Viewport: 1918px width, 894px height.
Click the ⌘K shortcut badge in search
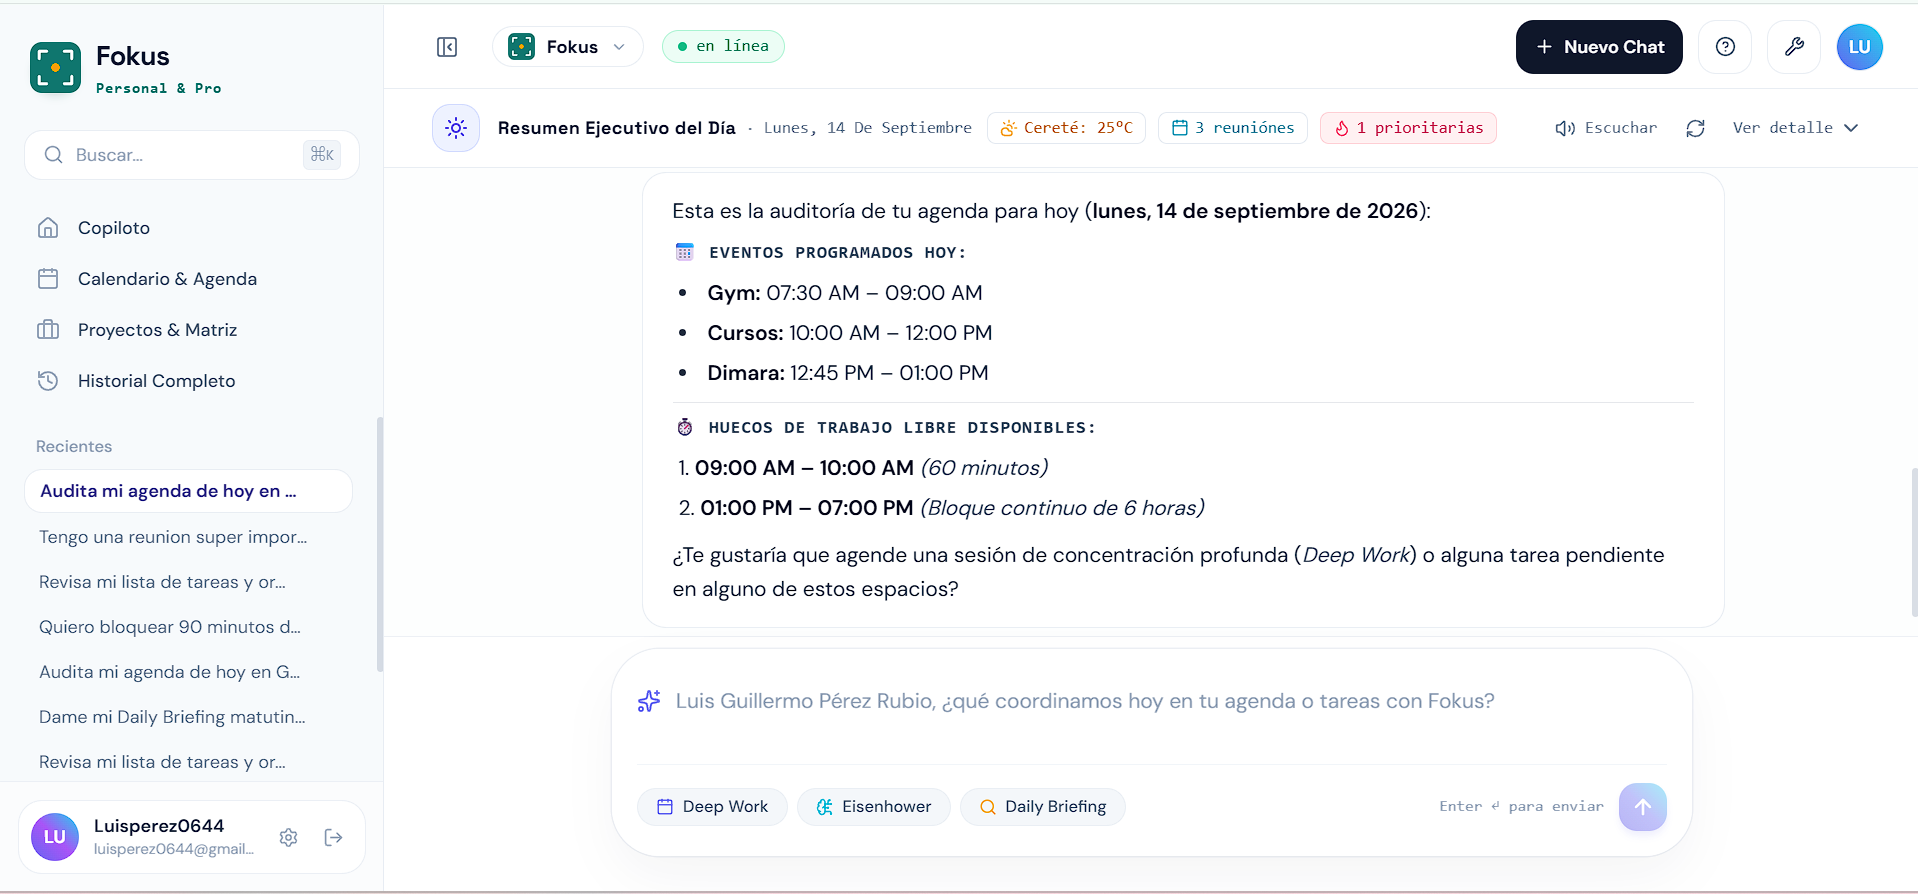(322, 155)
